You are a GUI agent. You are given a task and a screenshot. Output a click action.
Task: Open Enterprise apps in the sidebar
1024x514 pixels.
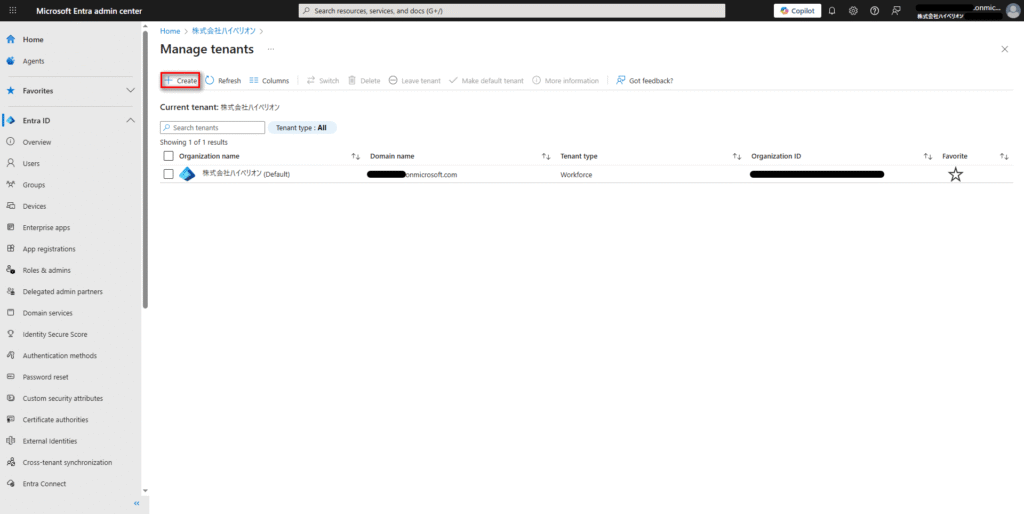[x=46, y=228]
